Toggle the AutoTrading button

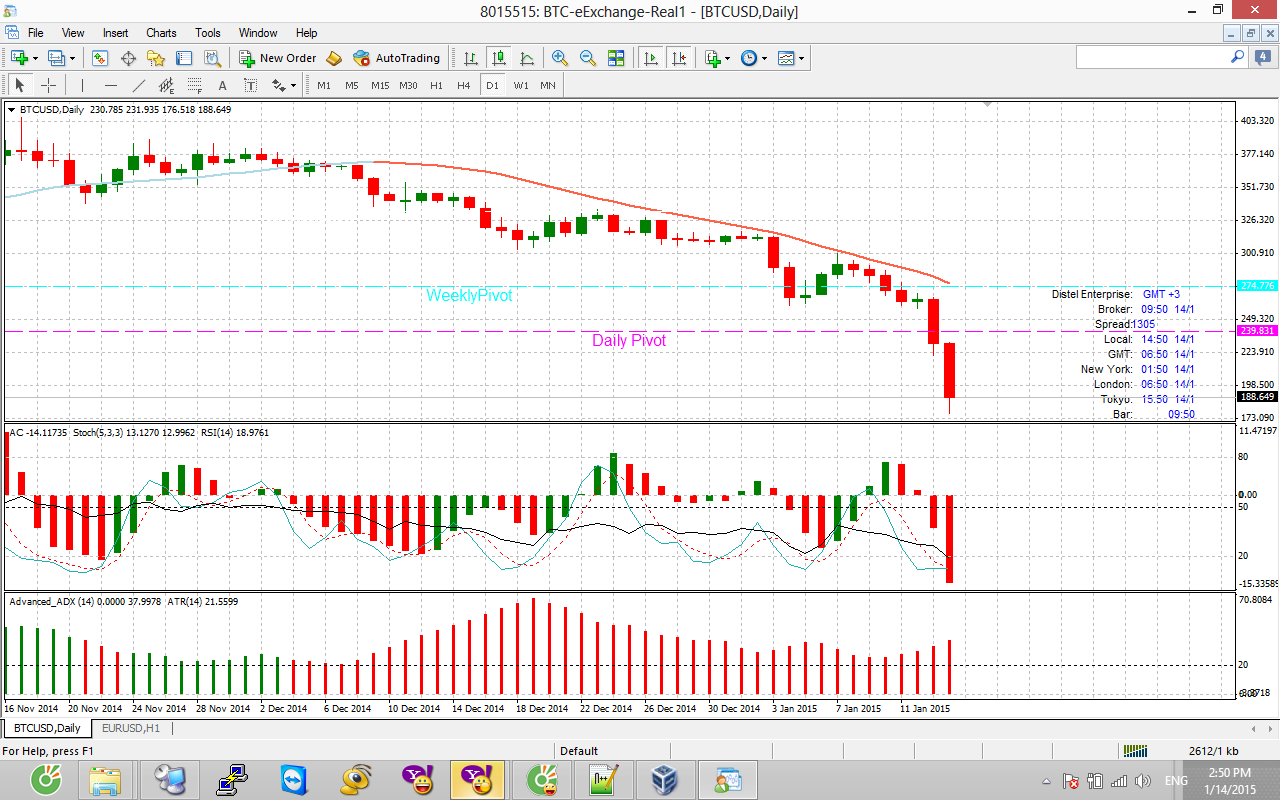point(397,58)
